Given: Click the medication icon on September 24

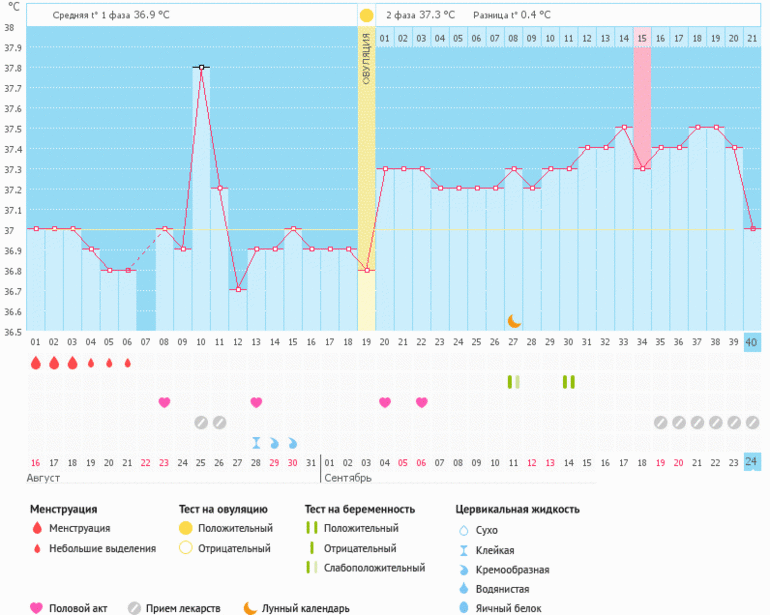Looking at the screenshot, I should tap(752, 422).
